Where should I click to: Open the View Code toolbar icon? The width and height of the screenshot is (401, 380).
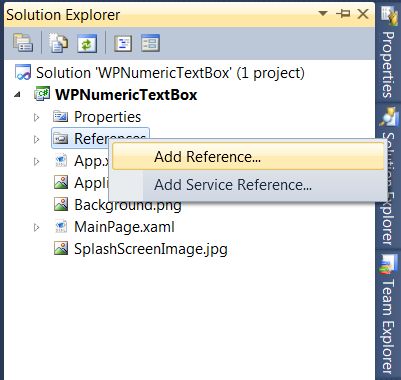(x=123, y=43)
